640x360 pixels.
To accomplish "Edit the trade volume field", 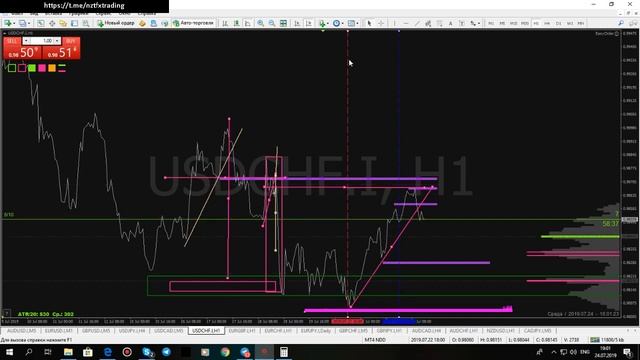I will [42, 41].
